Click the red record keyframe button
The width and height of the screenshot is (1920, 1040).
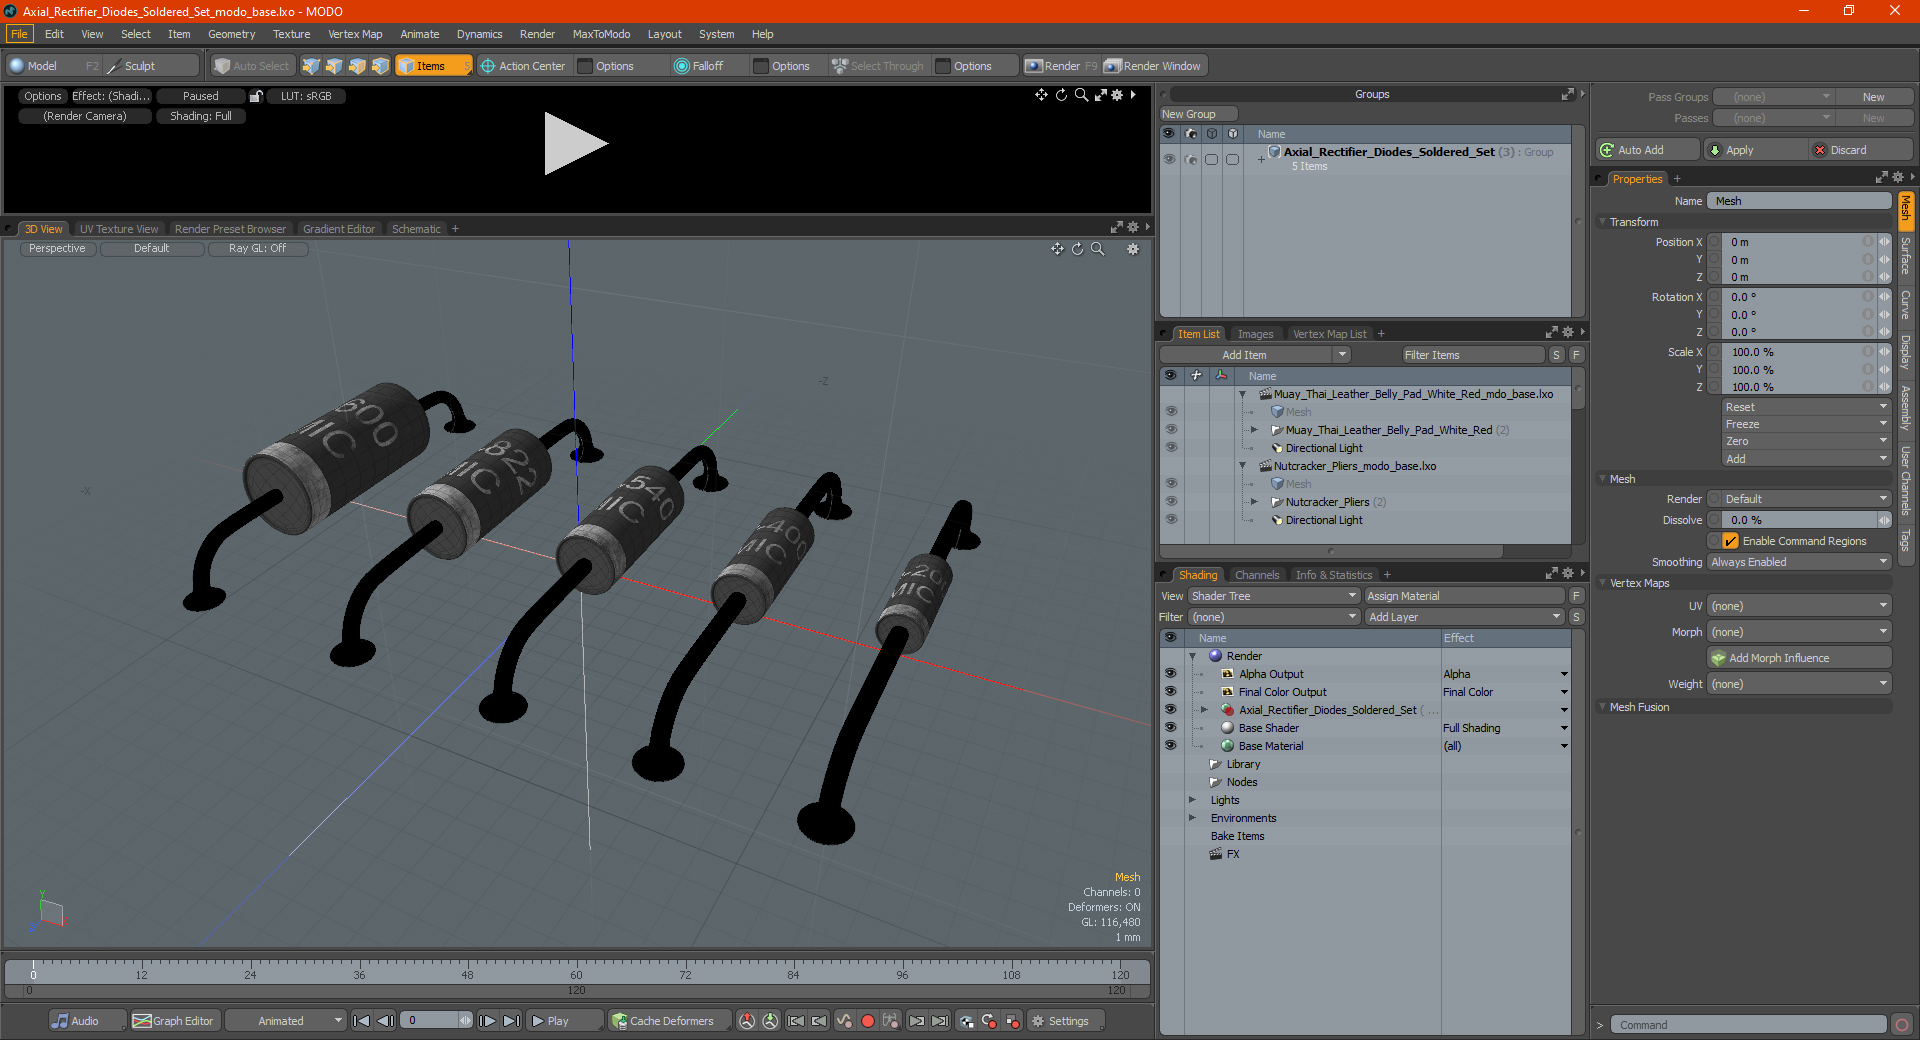click(x=868, y=1021)
